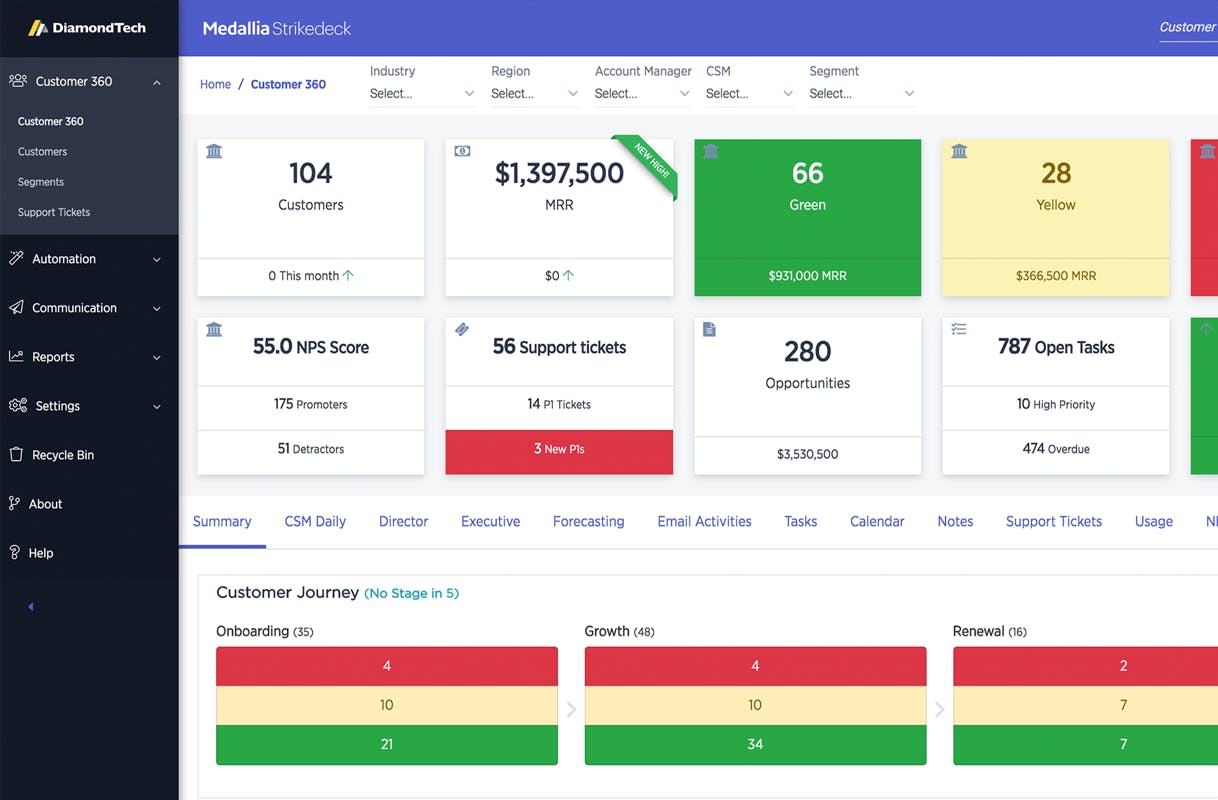The height and width of the screenshot is (800, 1218).
Task: Click the Customer 360 people icon in sidebar
Action: coord(17,81)
